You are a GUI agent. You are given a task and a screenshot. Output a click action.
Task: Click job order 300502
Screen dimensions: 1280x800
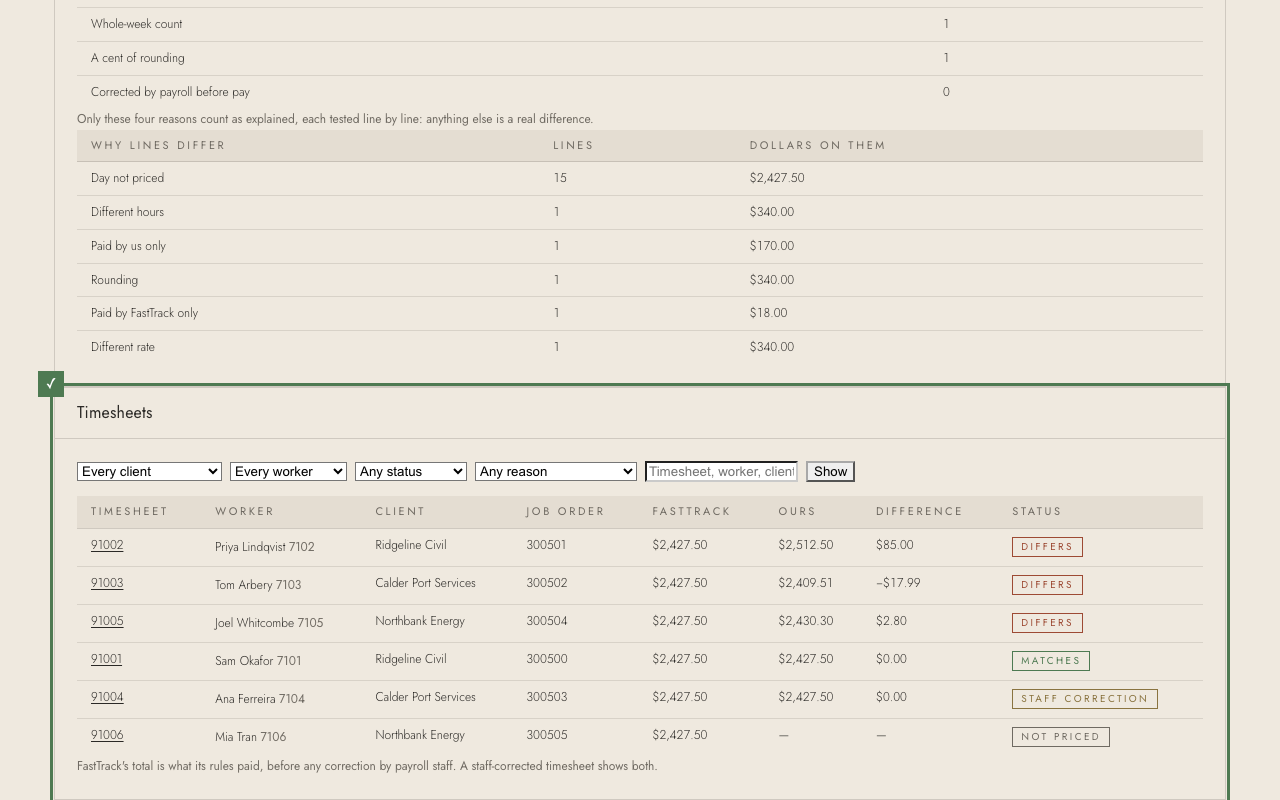[x=547, y=583]
